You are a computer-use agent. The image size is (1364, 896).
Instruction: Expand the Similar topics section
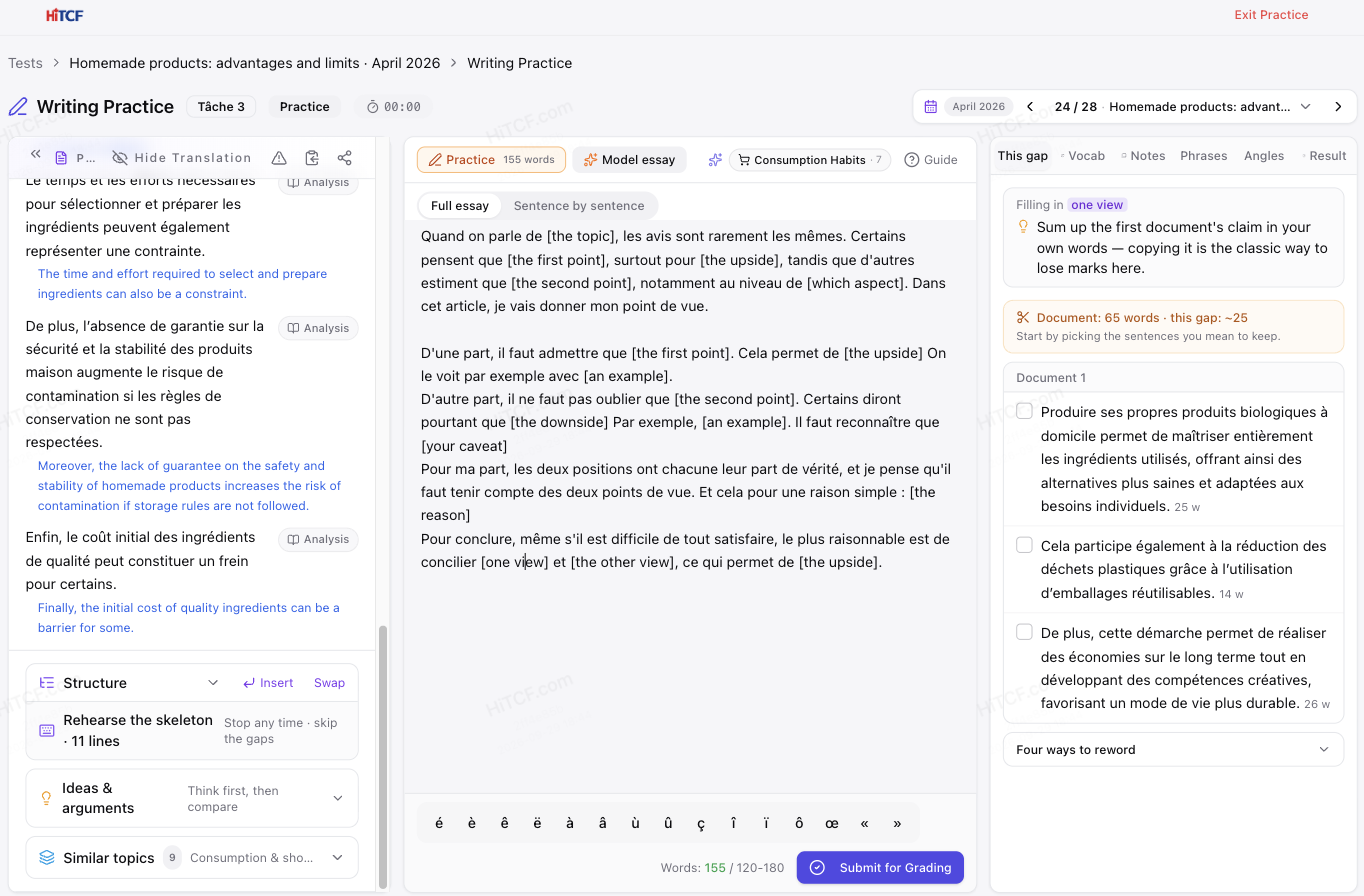[192, 858]
